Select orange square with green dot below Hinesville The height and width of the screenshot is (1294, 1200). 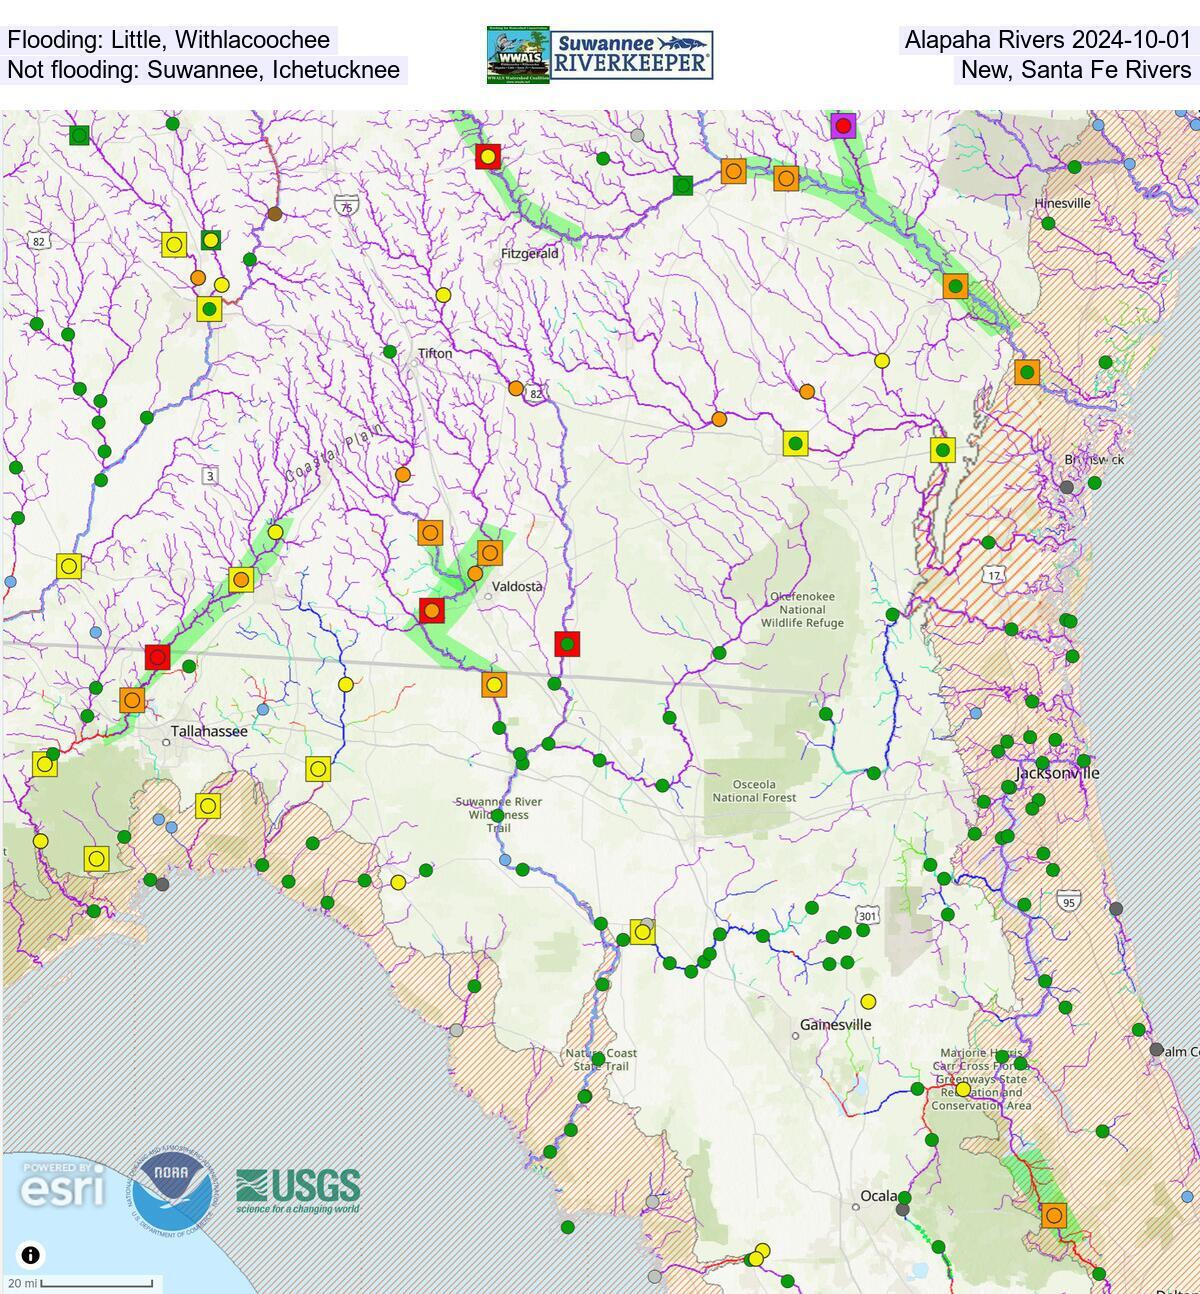(x=955, y=286)
